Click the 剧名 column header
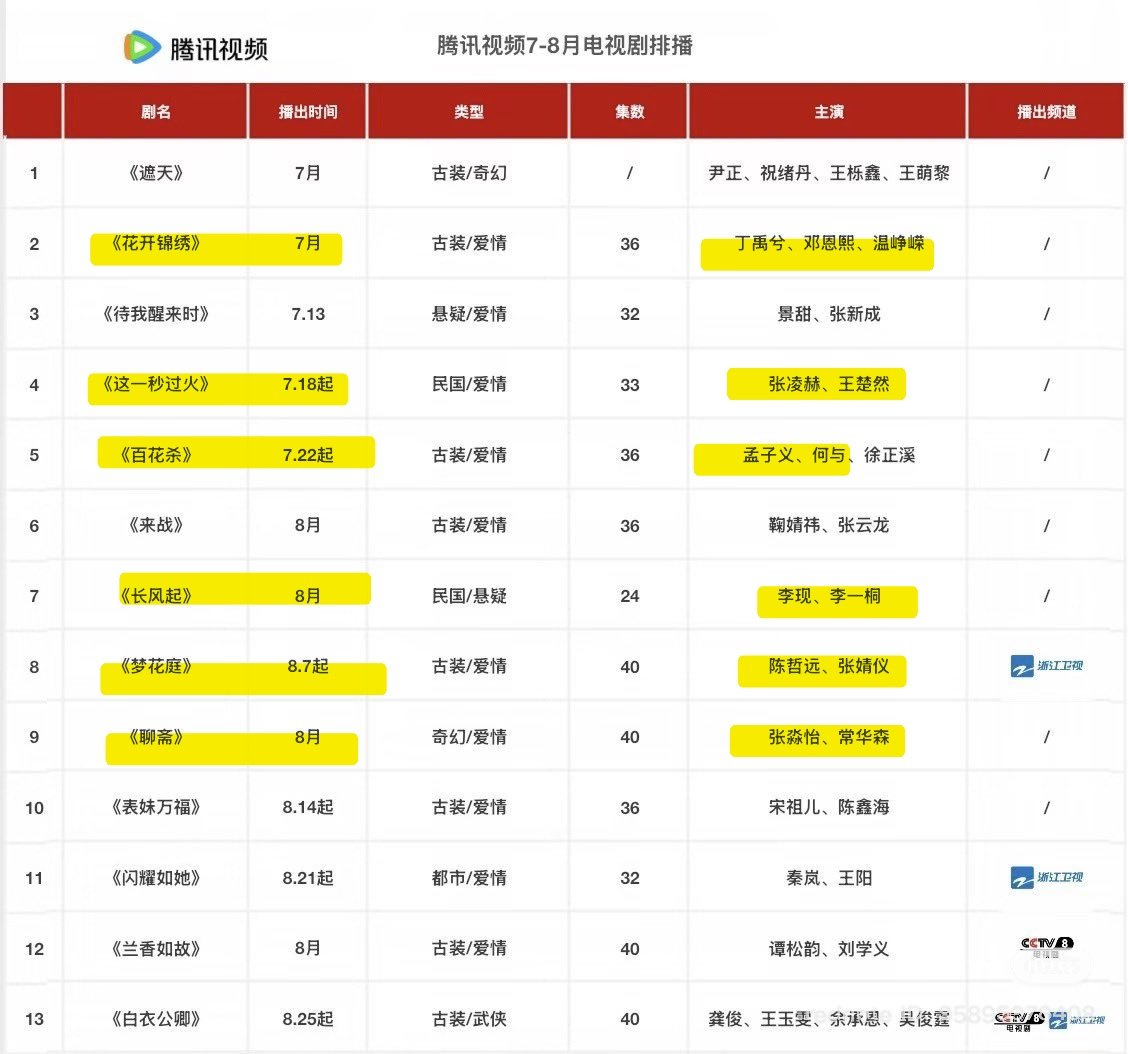The image size is (1128, 1054). pos(155,112)
